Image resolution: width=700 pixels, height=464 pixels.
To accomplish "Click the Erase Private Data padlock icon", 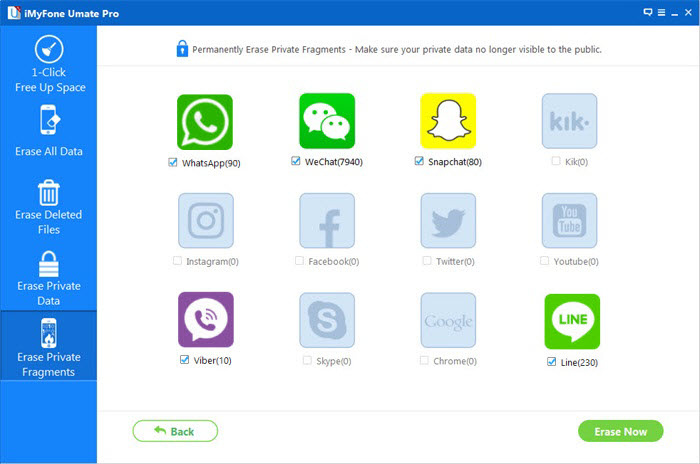I will coord(49,264).
